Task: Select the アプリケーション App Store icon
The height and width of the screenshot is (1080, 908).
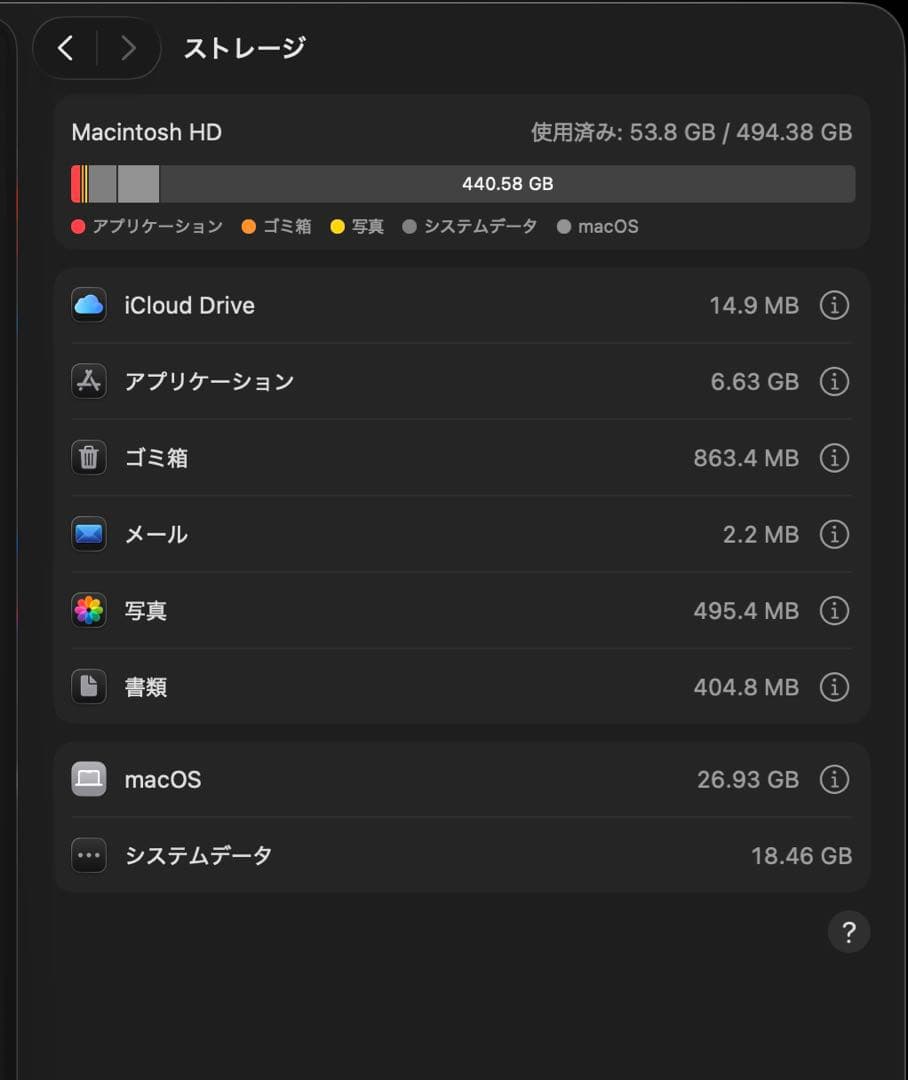Action: click(x=88, y=381)
